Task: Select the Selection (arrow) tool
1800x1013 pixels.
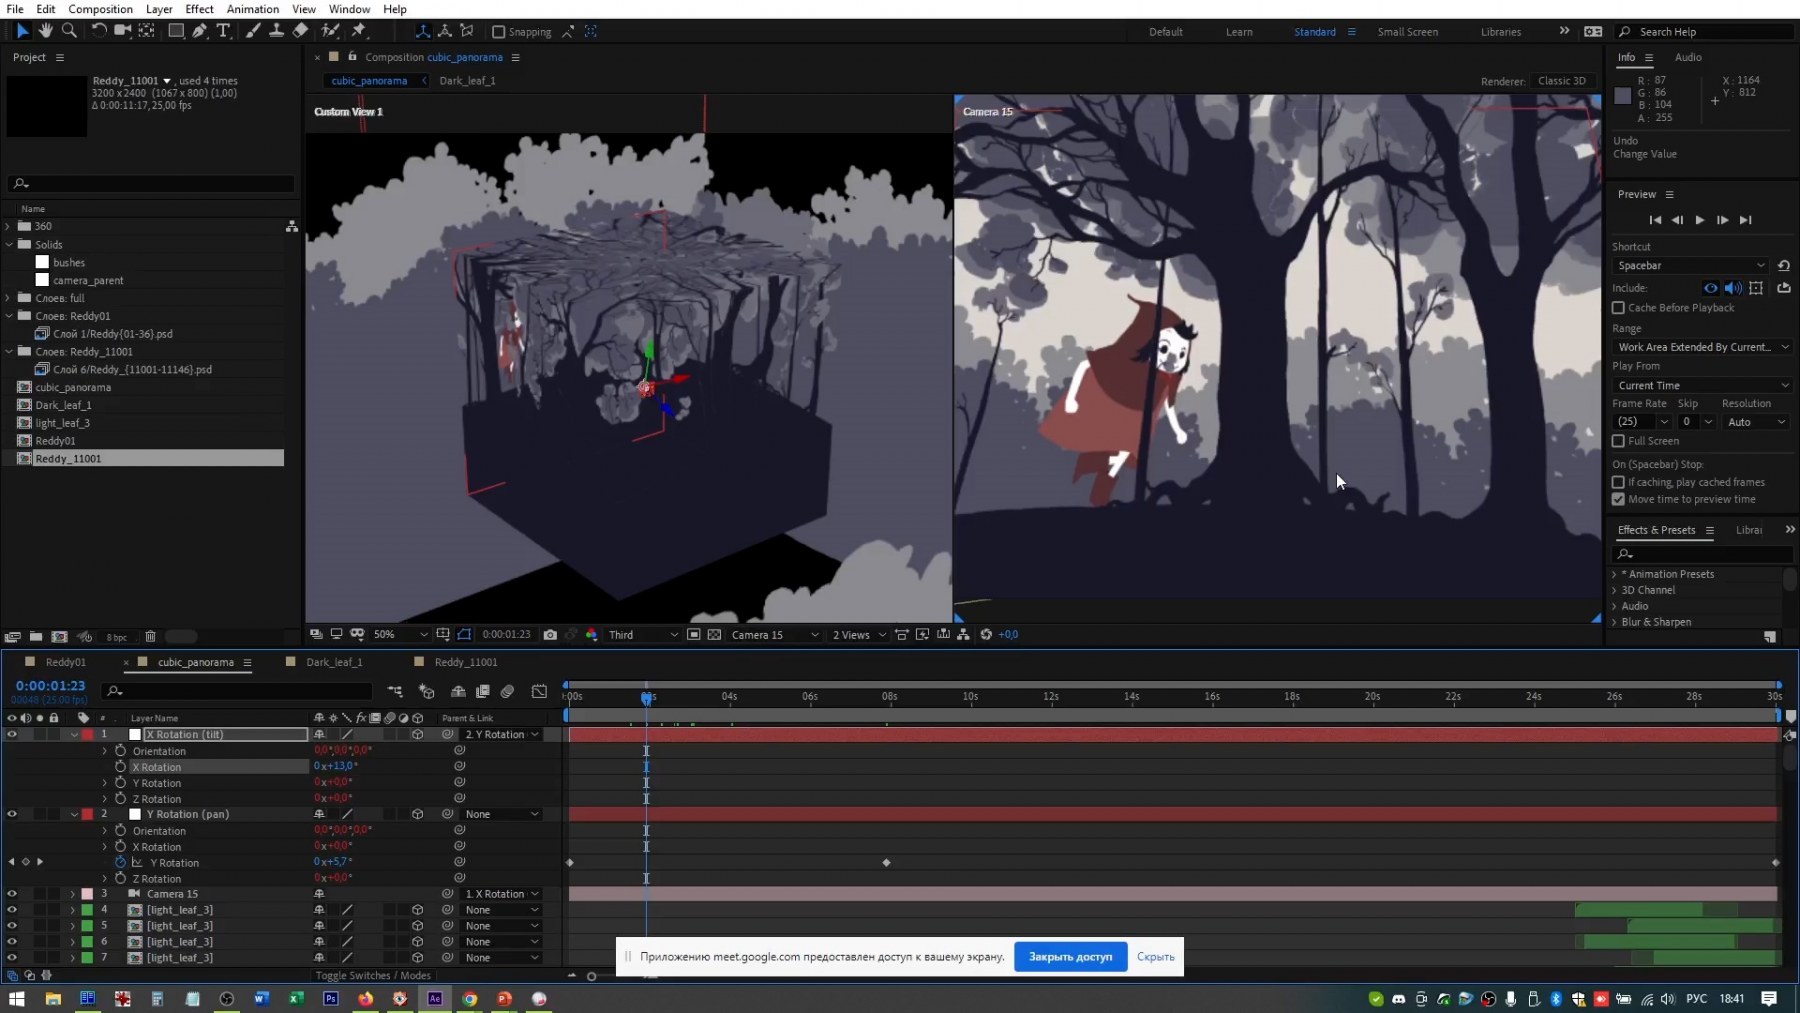Action: pyautogui.click(x=22, y=31)
